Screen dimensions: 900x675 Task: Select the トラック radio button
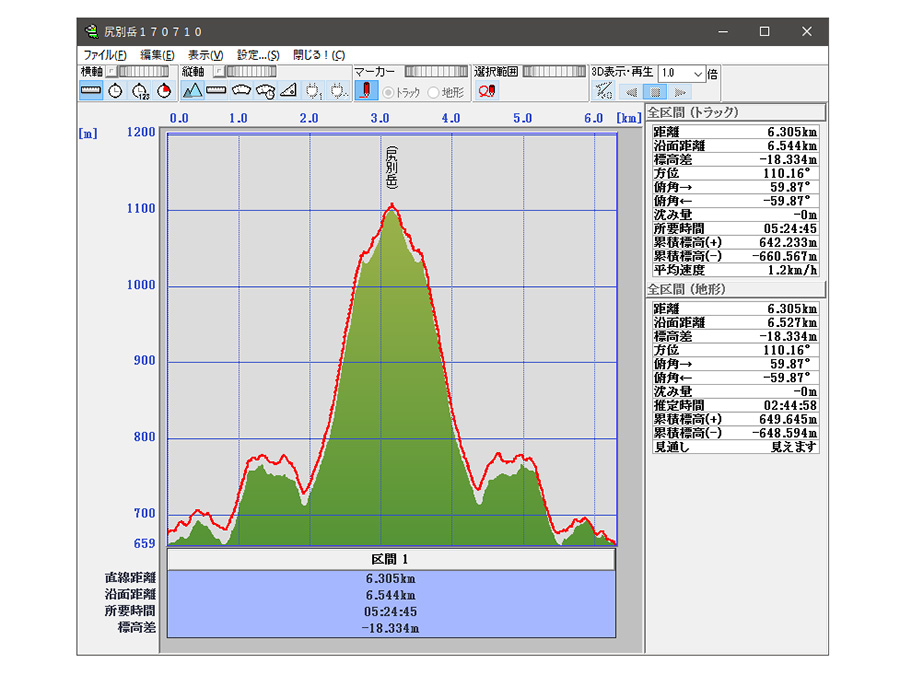pos(389,92)
